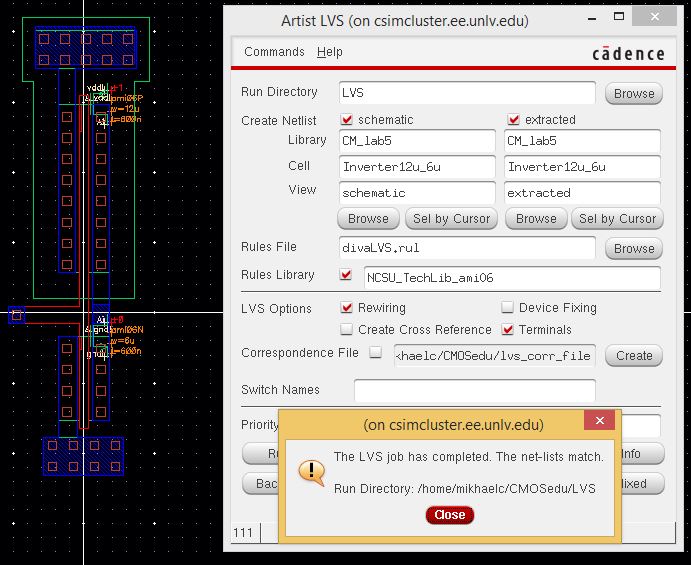
Task: Enable Create Cross Reference option
Action: click(x=347, y=329)
